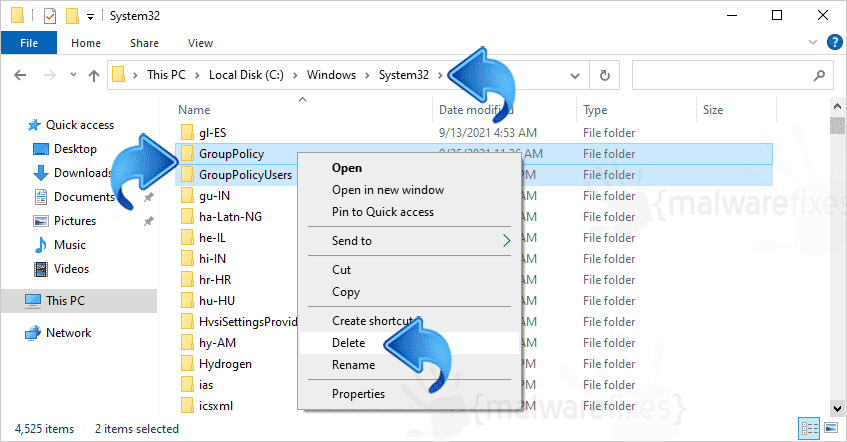Select the hi-IN folder

point(212,259)
